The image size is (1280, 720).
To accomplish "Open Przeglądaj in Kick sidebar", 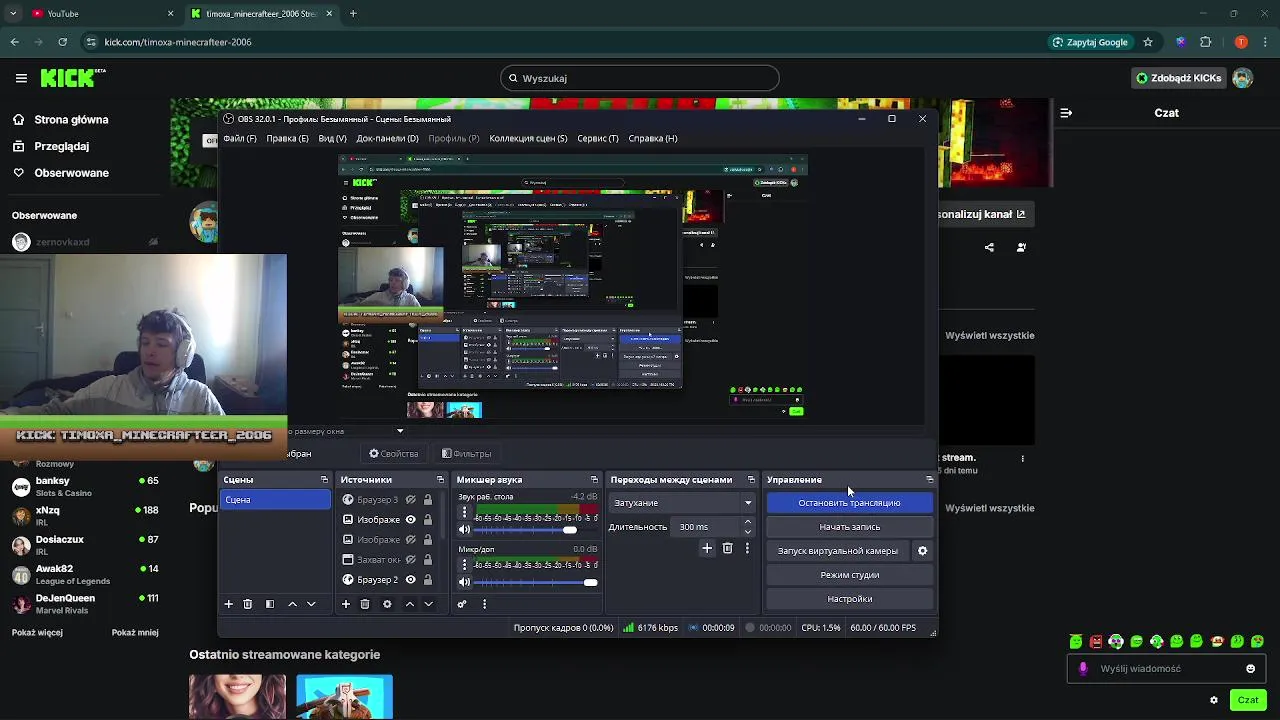I will tap(61, 146).
